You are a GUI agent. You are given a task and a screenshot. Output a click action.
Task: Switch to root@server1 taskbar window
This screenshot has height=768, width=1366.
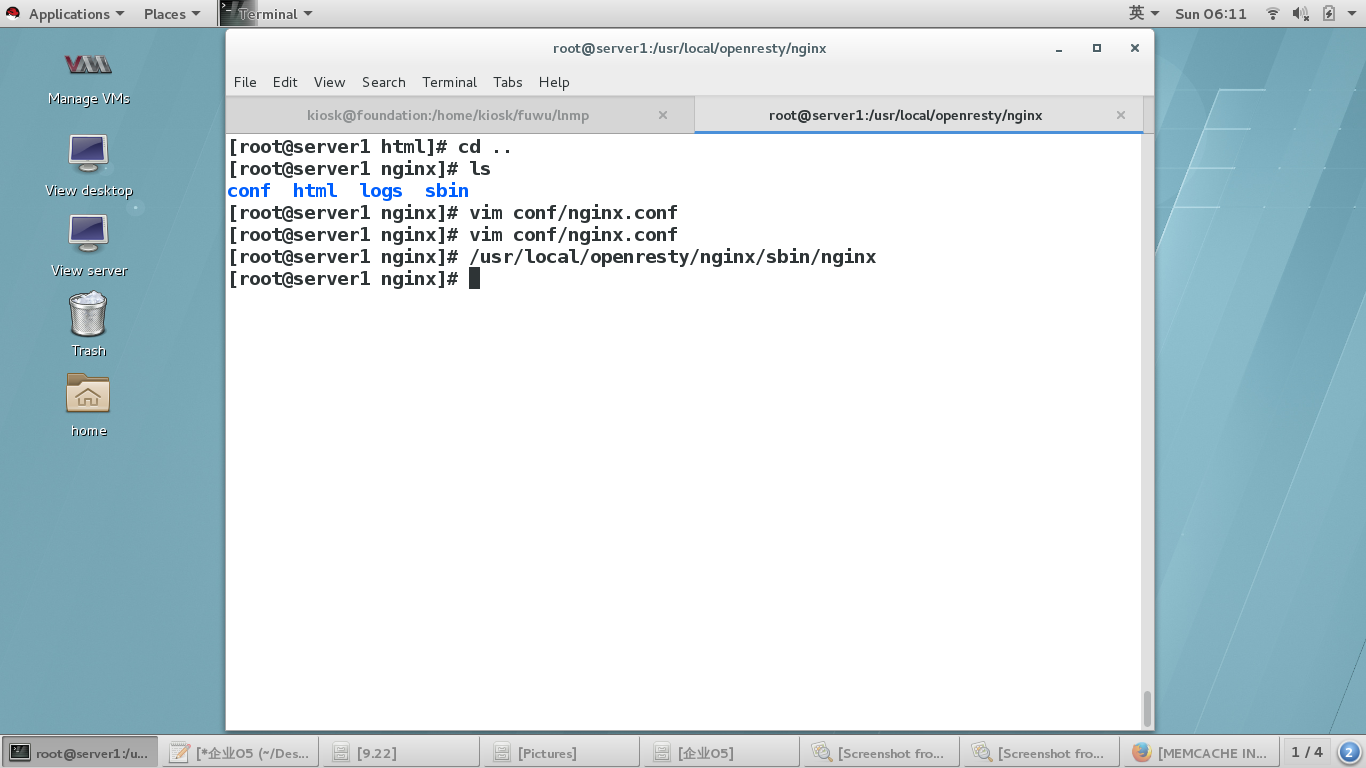click(80, 752)
